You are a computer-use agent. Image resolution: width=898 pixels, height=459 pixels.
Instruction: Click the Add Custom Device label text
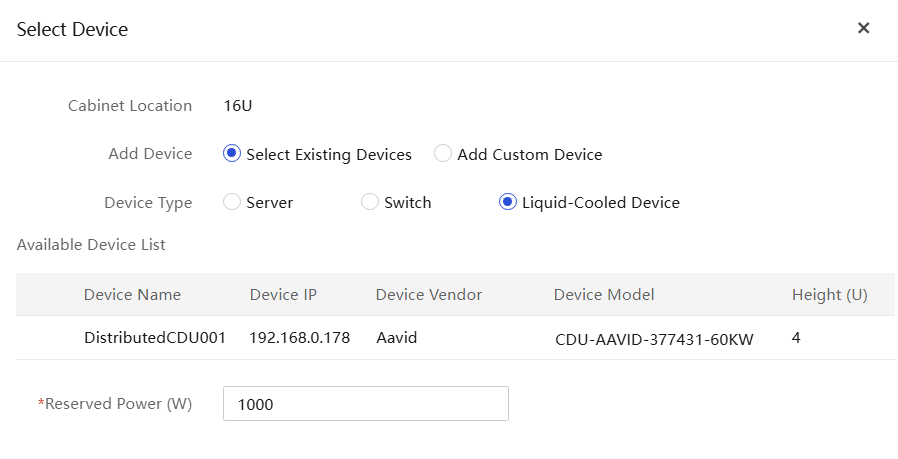click(530, 154)
